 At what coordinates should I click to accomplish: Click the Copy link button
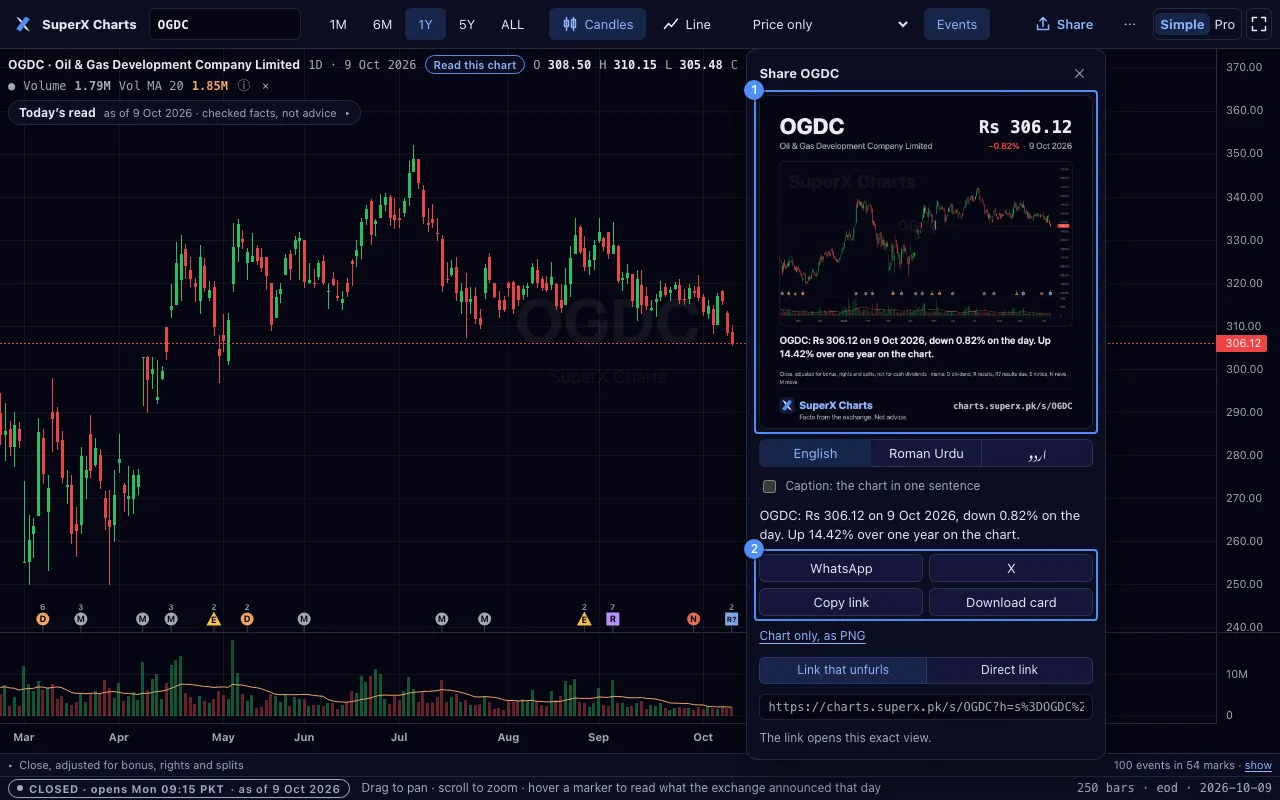pyautogui.click(x=841, y=602)
